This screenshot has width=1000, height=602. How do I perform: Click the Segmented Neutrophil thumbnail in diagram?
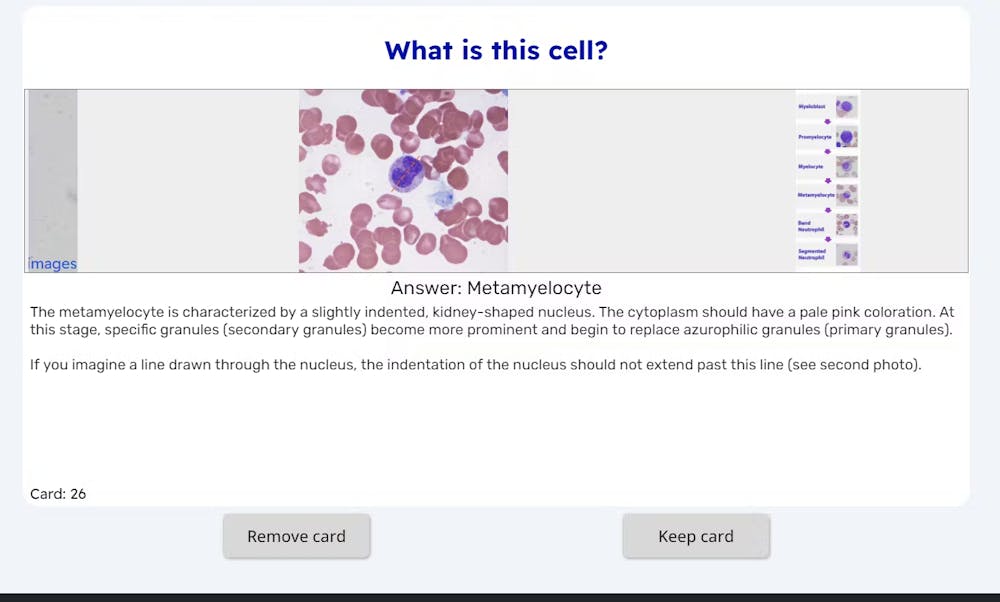point(847,256)
